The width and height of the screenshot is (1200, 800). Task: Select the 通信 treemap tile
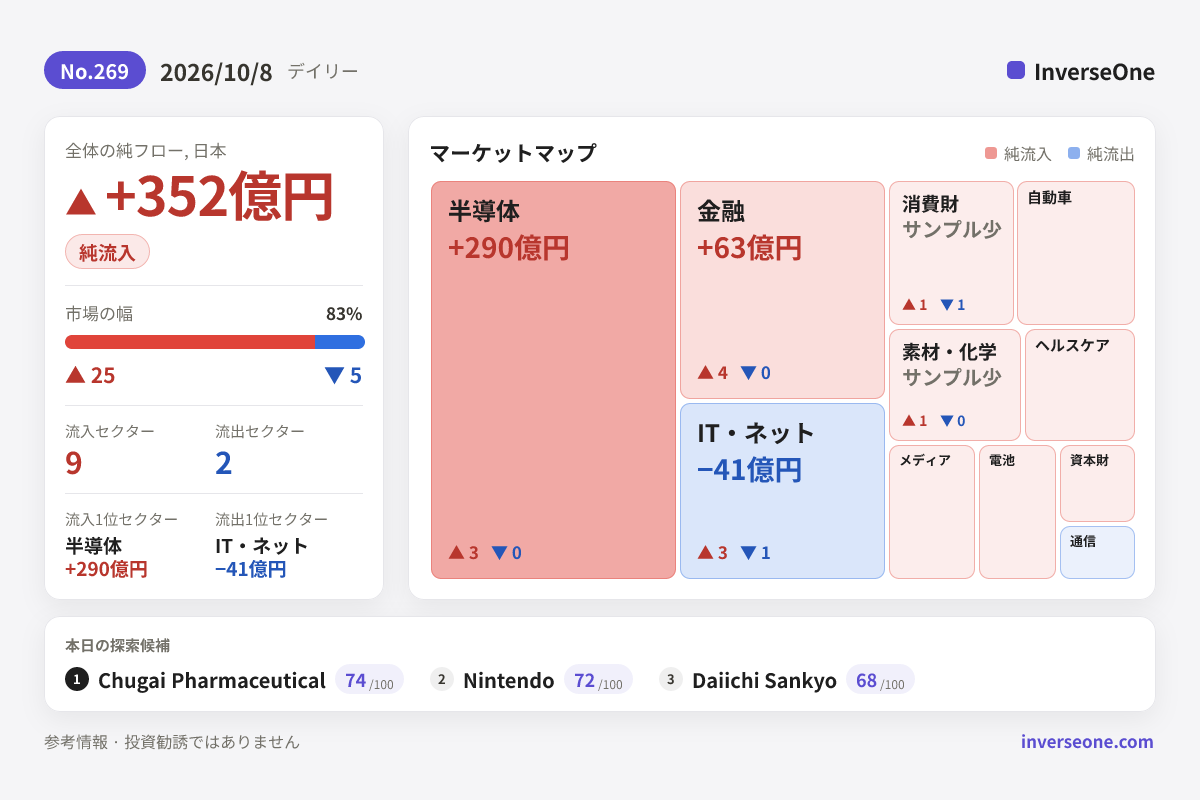coord(1097,552)
